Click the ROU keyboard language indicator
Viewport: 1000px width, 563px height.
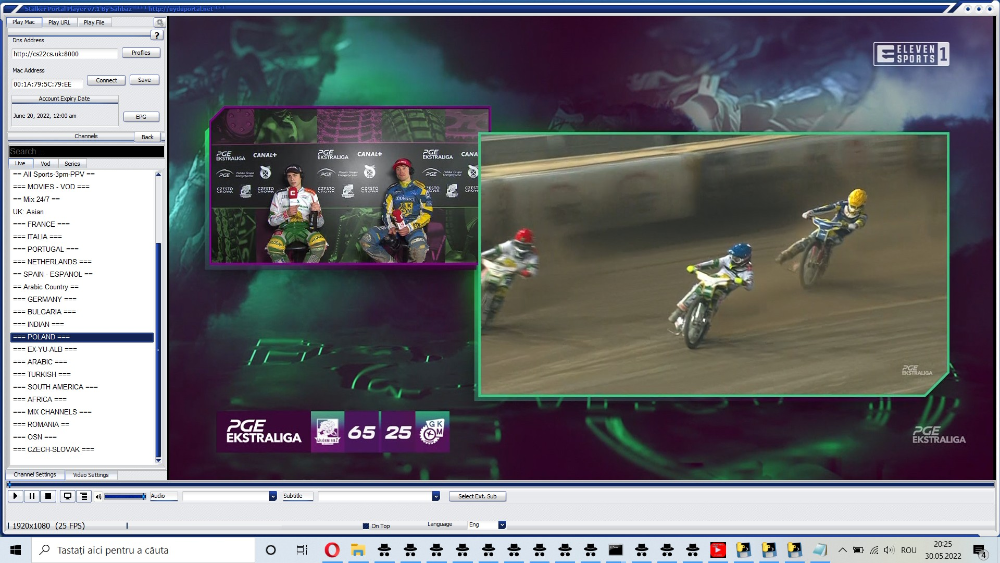908,550
